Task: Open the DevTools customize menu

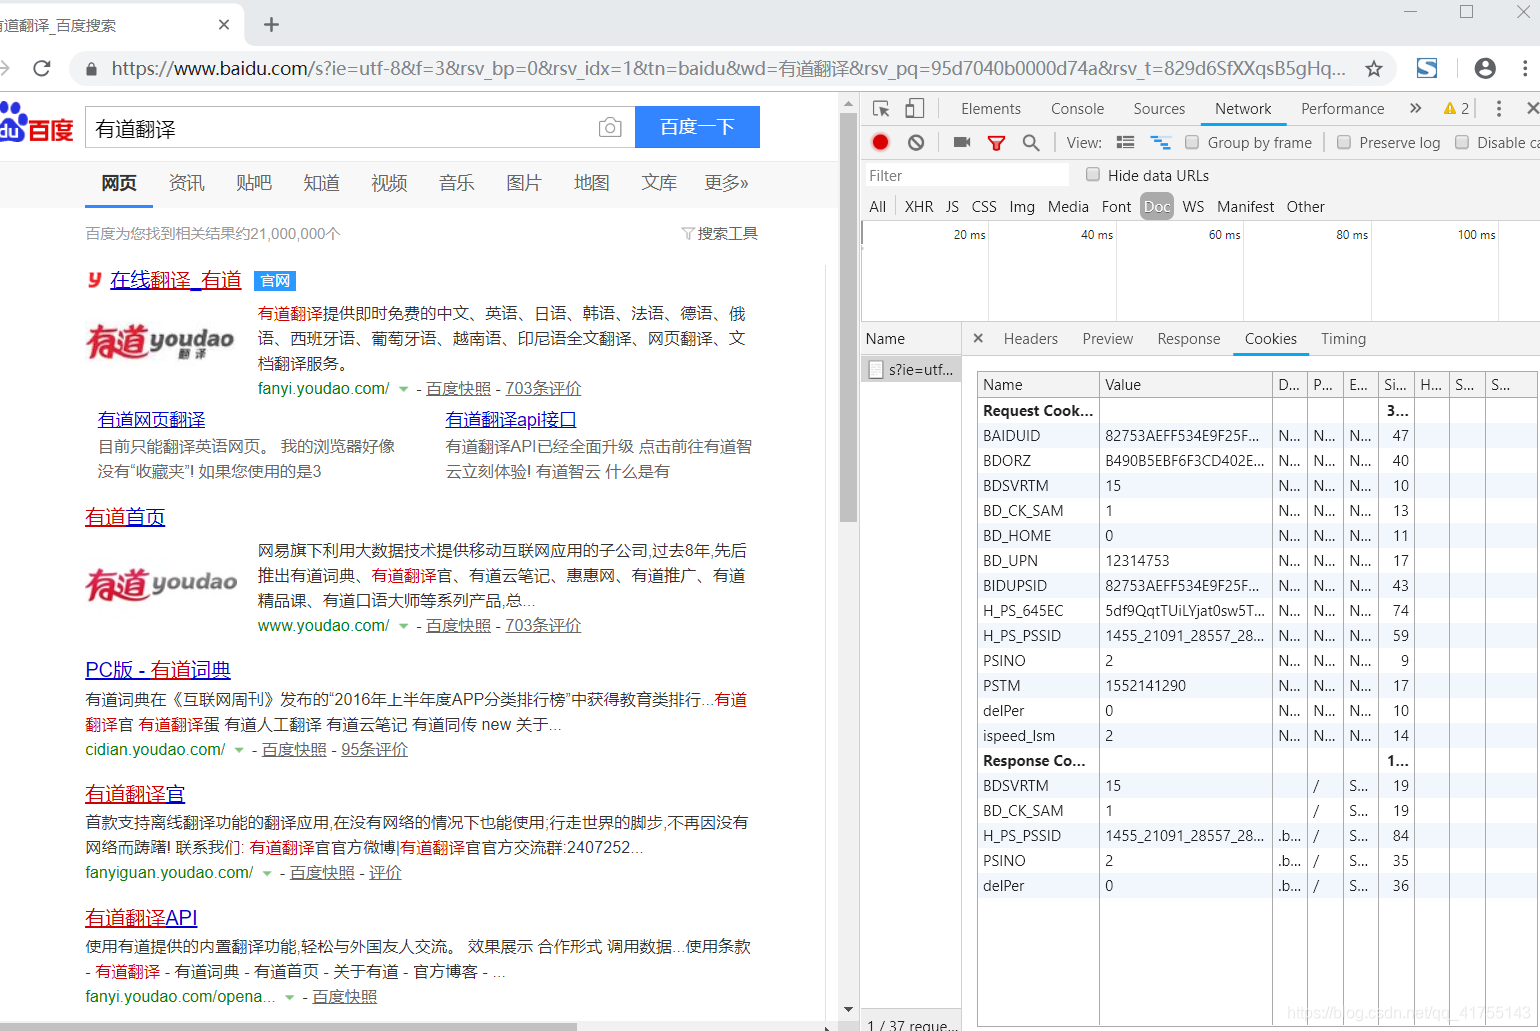Action: tap(1498, 108)
